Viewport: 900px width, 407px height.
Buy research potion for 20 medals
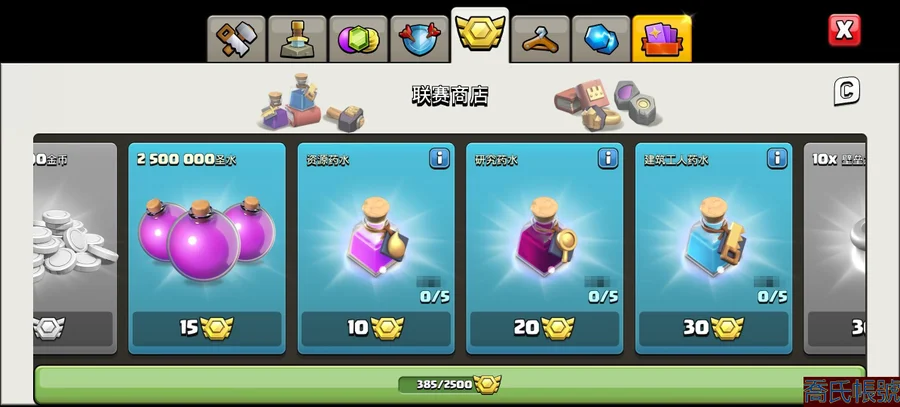pyautogui.click(x=545, y=328)
